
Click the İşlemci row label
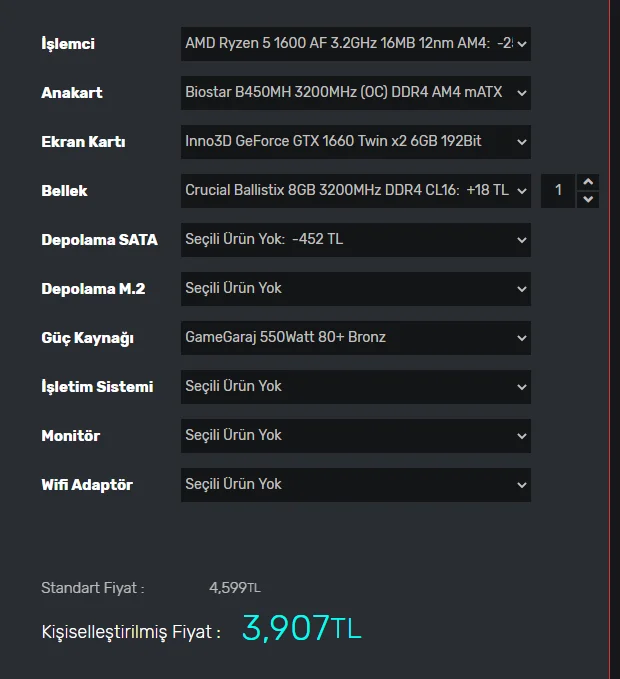[x=68, y=44]
